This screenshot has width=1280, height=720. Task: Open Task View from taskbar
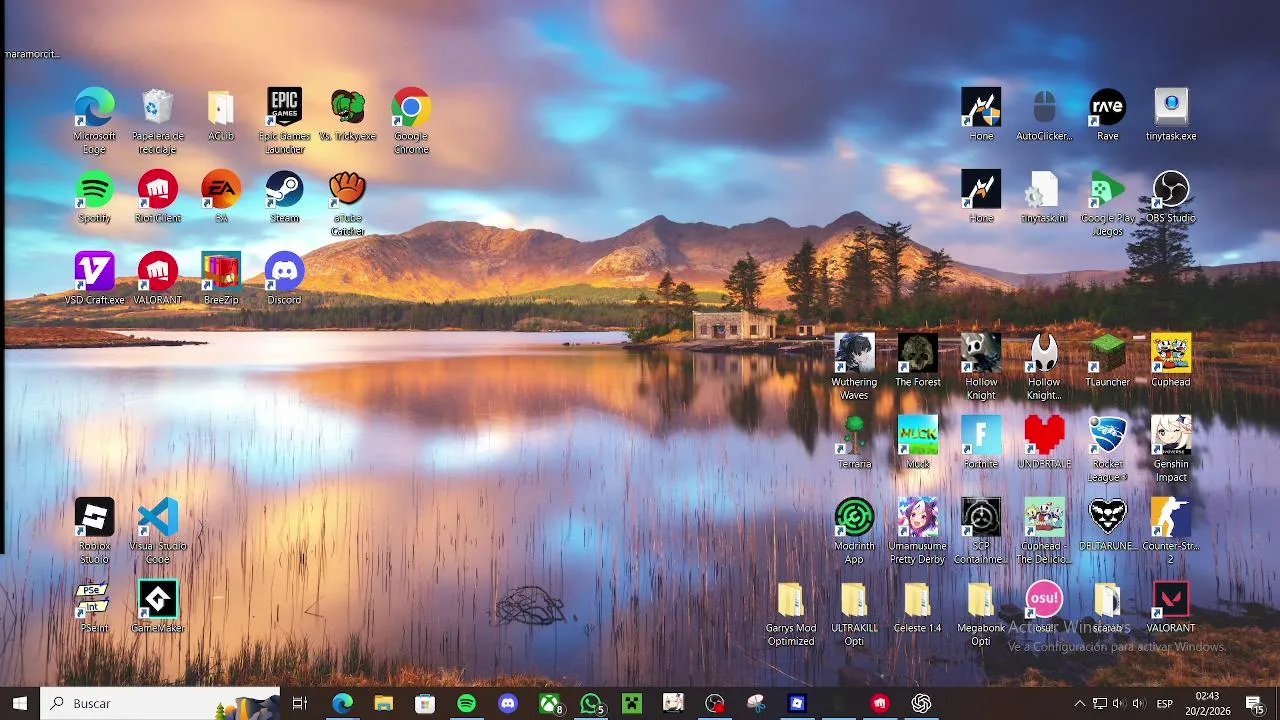[299, 704]
